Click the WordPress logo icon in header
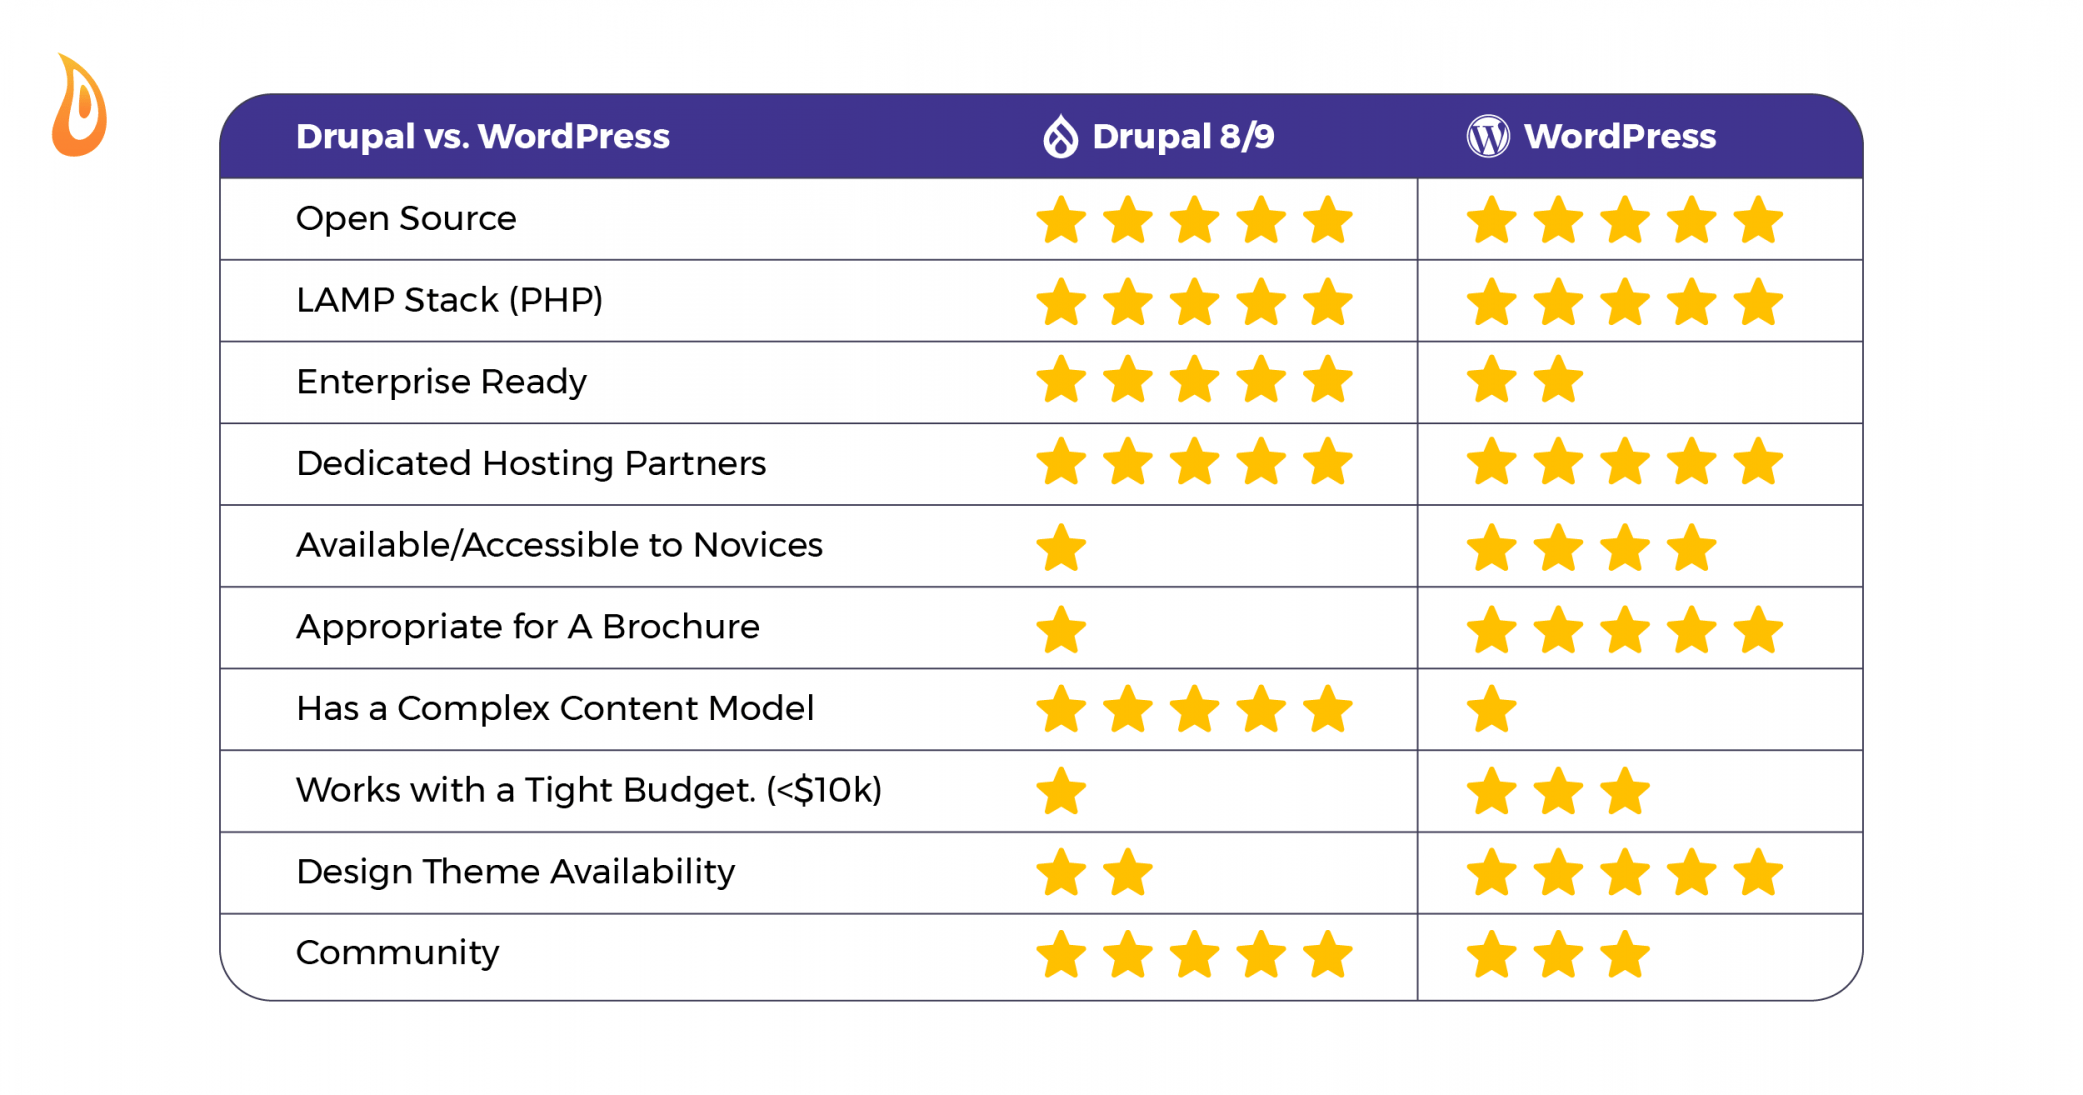 click(x=1488, y=136)
